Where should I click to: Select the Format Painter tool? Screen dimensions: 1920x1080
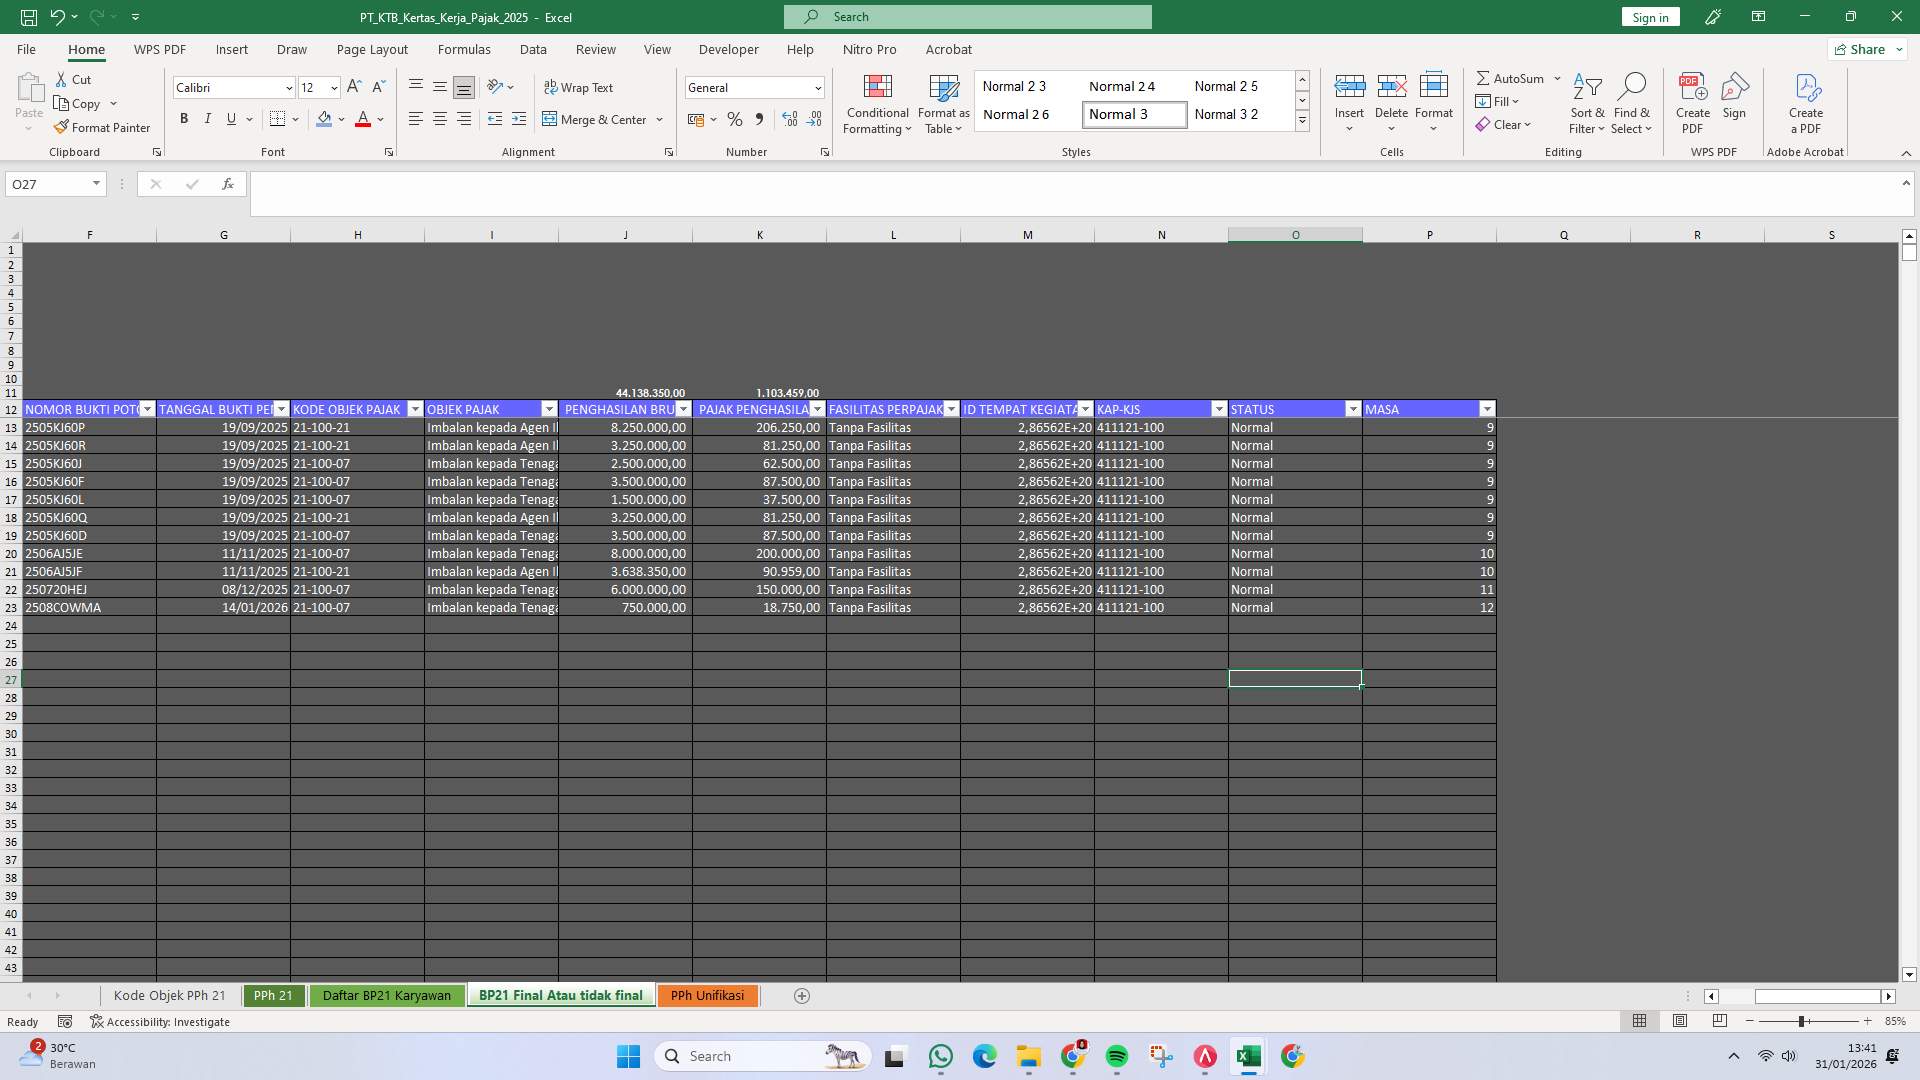point(103,127)
